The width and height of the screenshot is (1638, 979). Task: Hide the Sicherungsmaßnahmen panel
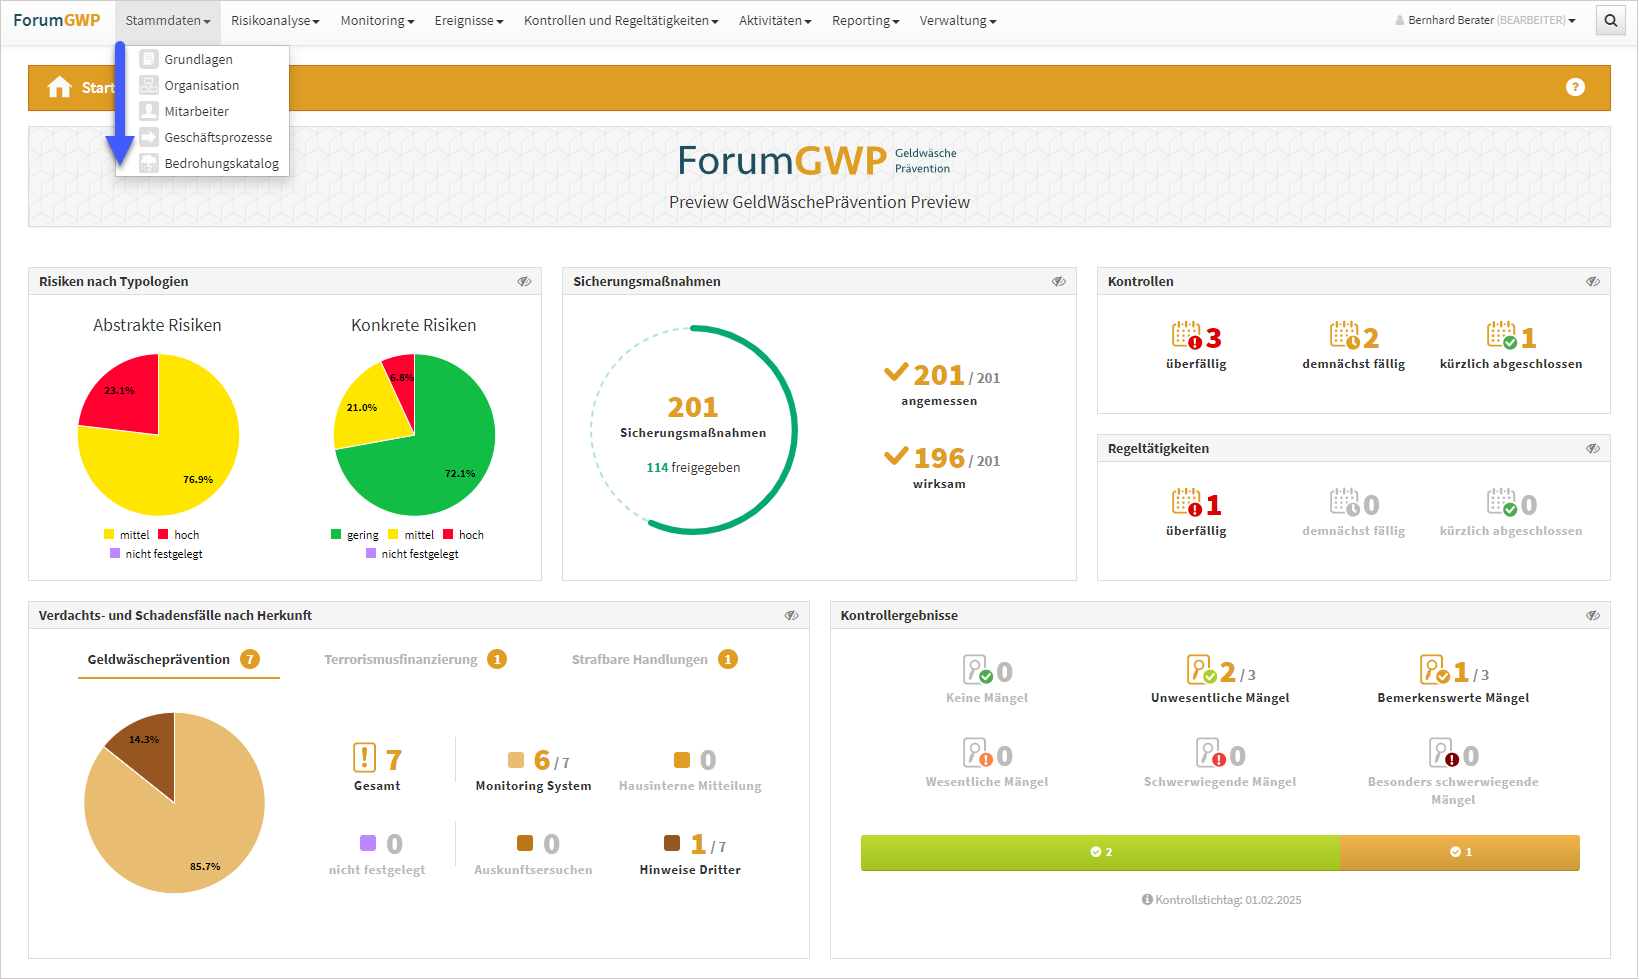[1059, 282]
